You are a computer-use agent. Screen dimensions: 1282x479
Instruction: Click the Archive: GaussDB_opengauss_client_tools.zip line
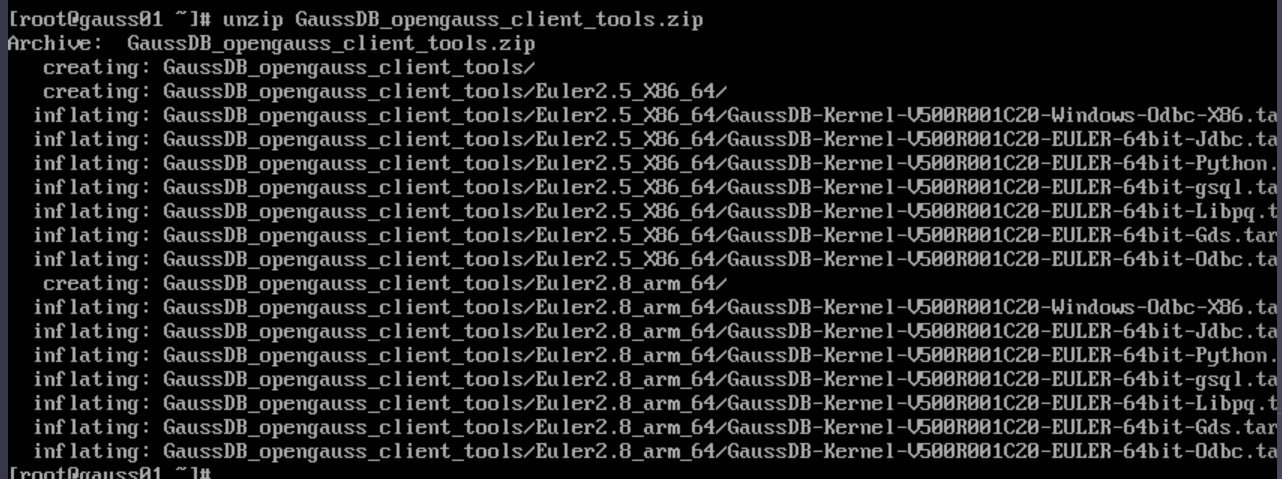coord(271,44)
